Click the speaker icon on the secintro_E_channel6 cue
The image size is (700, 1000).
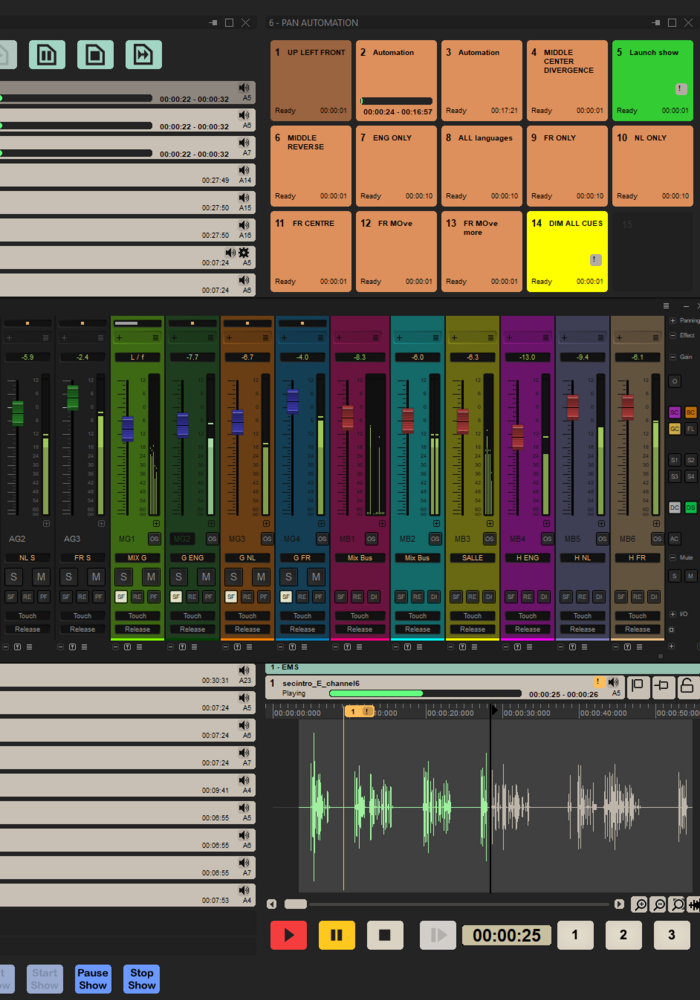(x=614, y=682)
